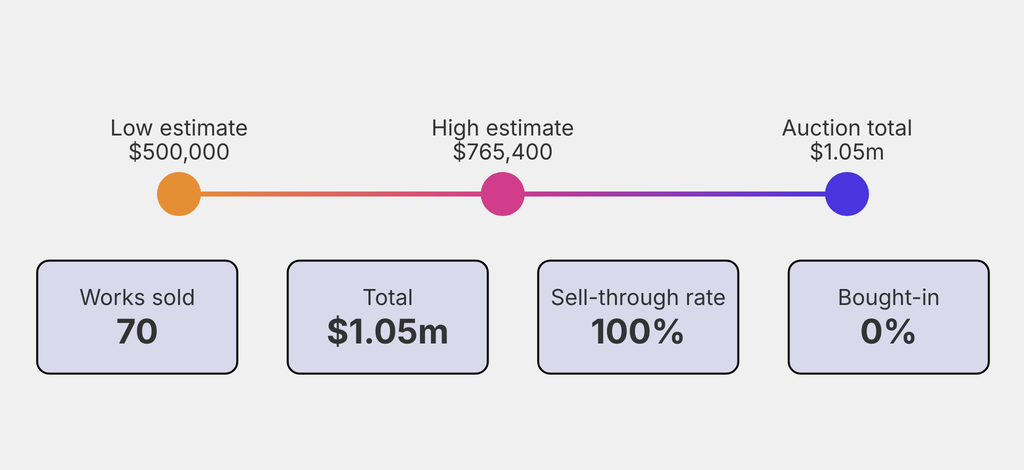Select the $765,400 high estimate value
The width and height of the screenshot is (1024, 470).
click(503, 152)
